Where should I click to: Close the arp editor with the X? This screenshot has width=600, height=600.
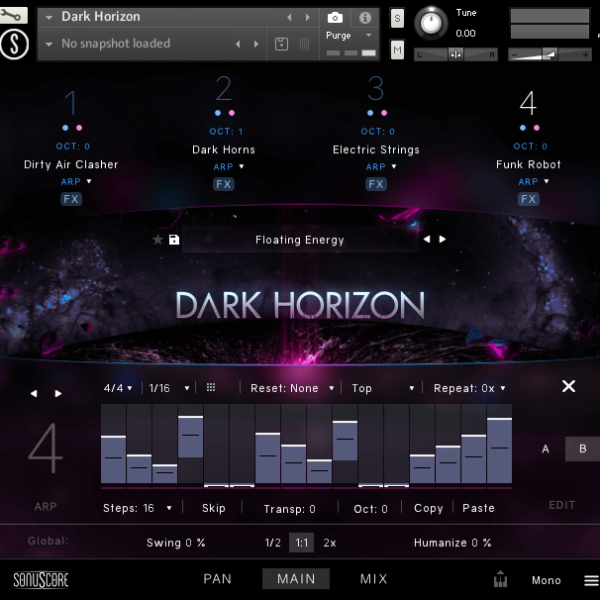pyautogui.click(x=569, y=386)
